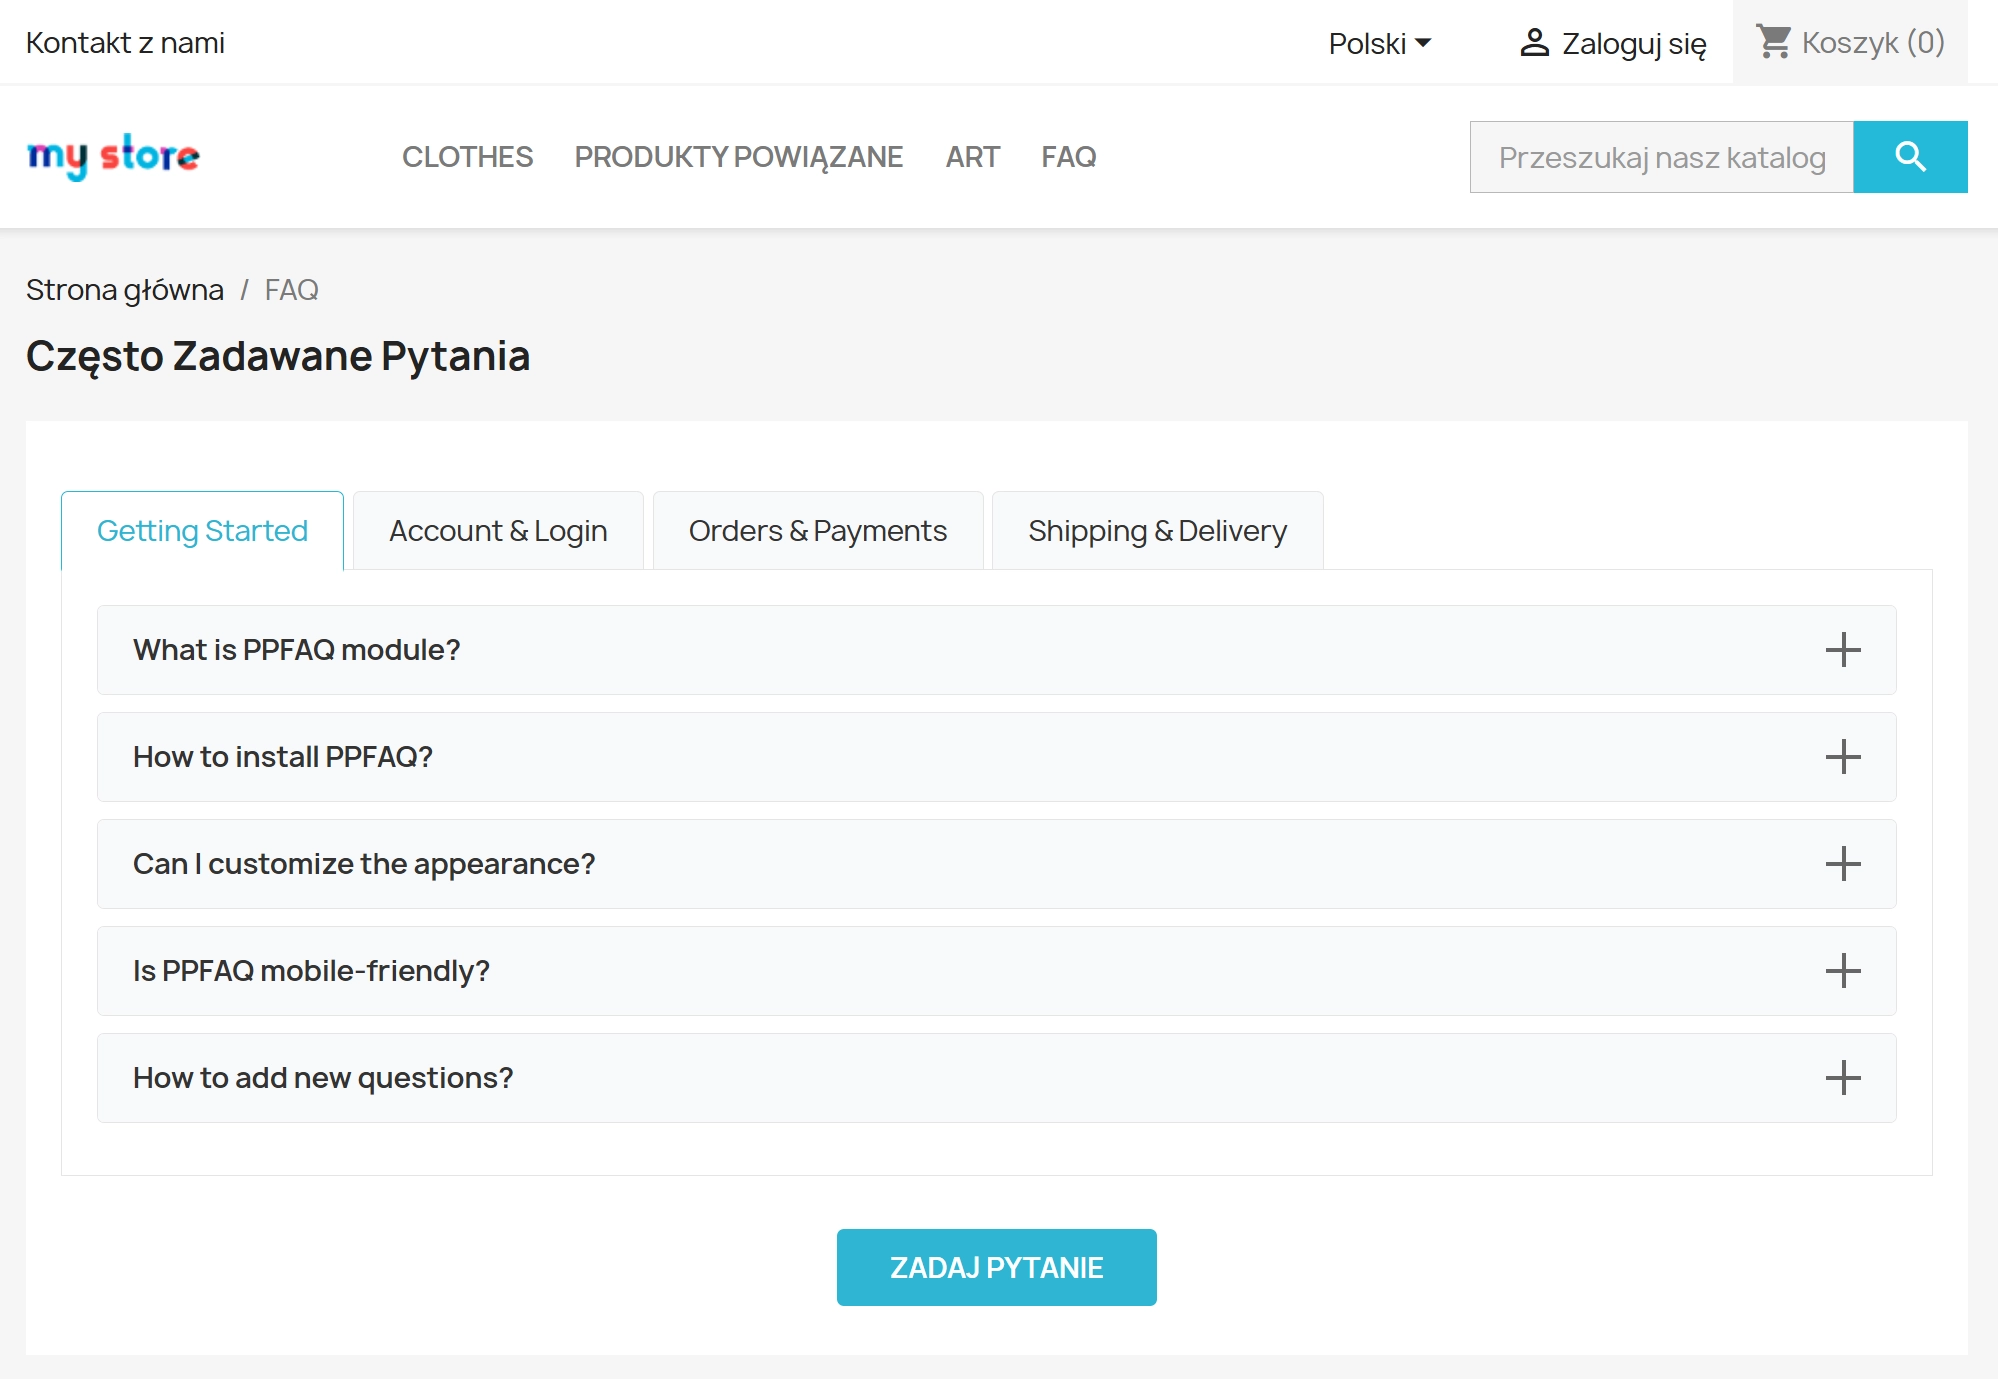This screenshot has height=1379, width=1998.
Task: Click the my store logo
Action: click(113, 155)
